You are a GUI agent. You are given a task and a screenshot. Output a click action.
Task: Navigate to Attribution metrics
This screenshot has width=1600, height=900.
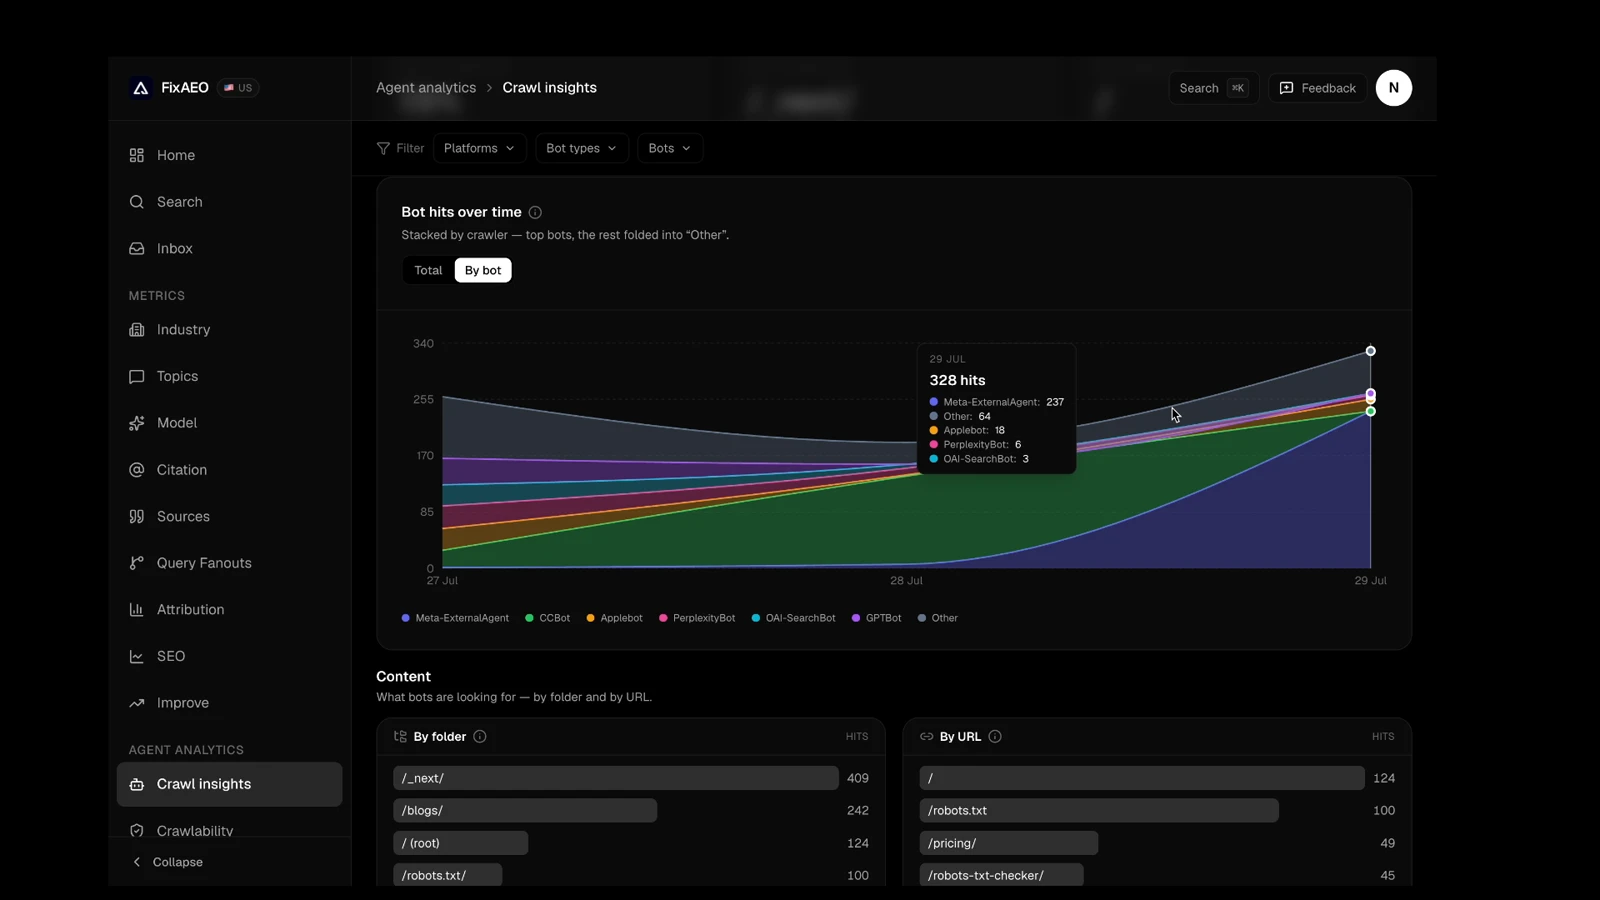(x=229, y=610)
